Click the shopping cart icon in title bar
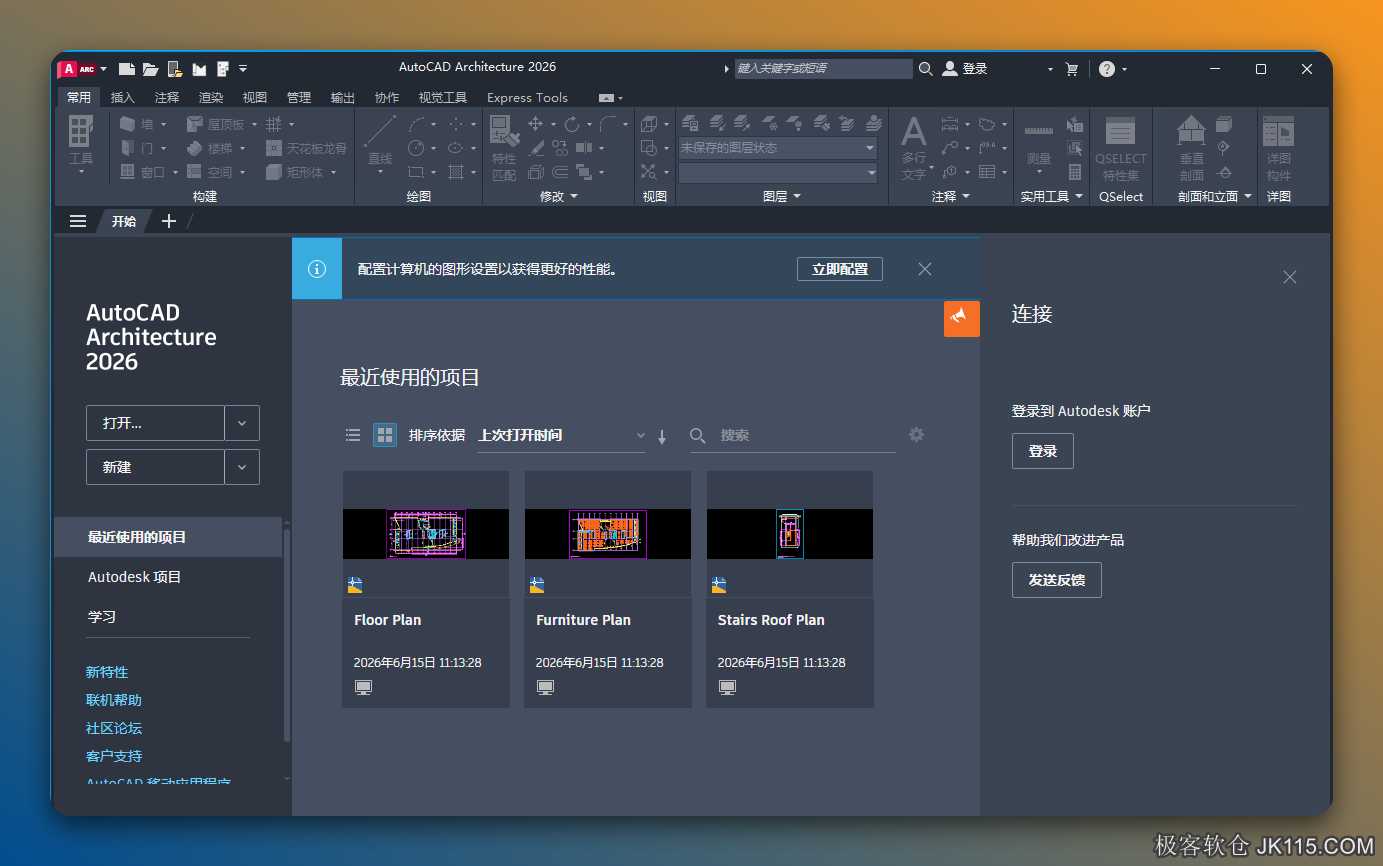 pyautogui.click(x=1072, y=69)
